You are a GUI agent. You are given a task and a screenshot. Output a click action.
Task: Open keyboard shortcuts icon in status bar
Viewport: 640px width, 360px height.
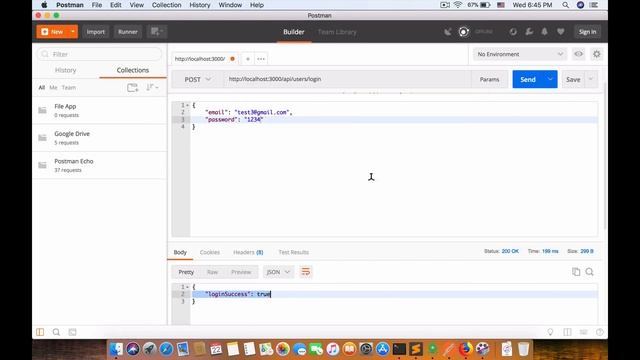(x=583, y=332)
